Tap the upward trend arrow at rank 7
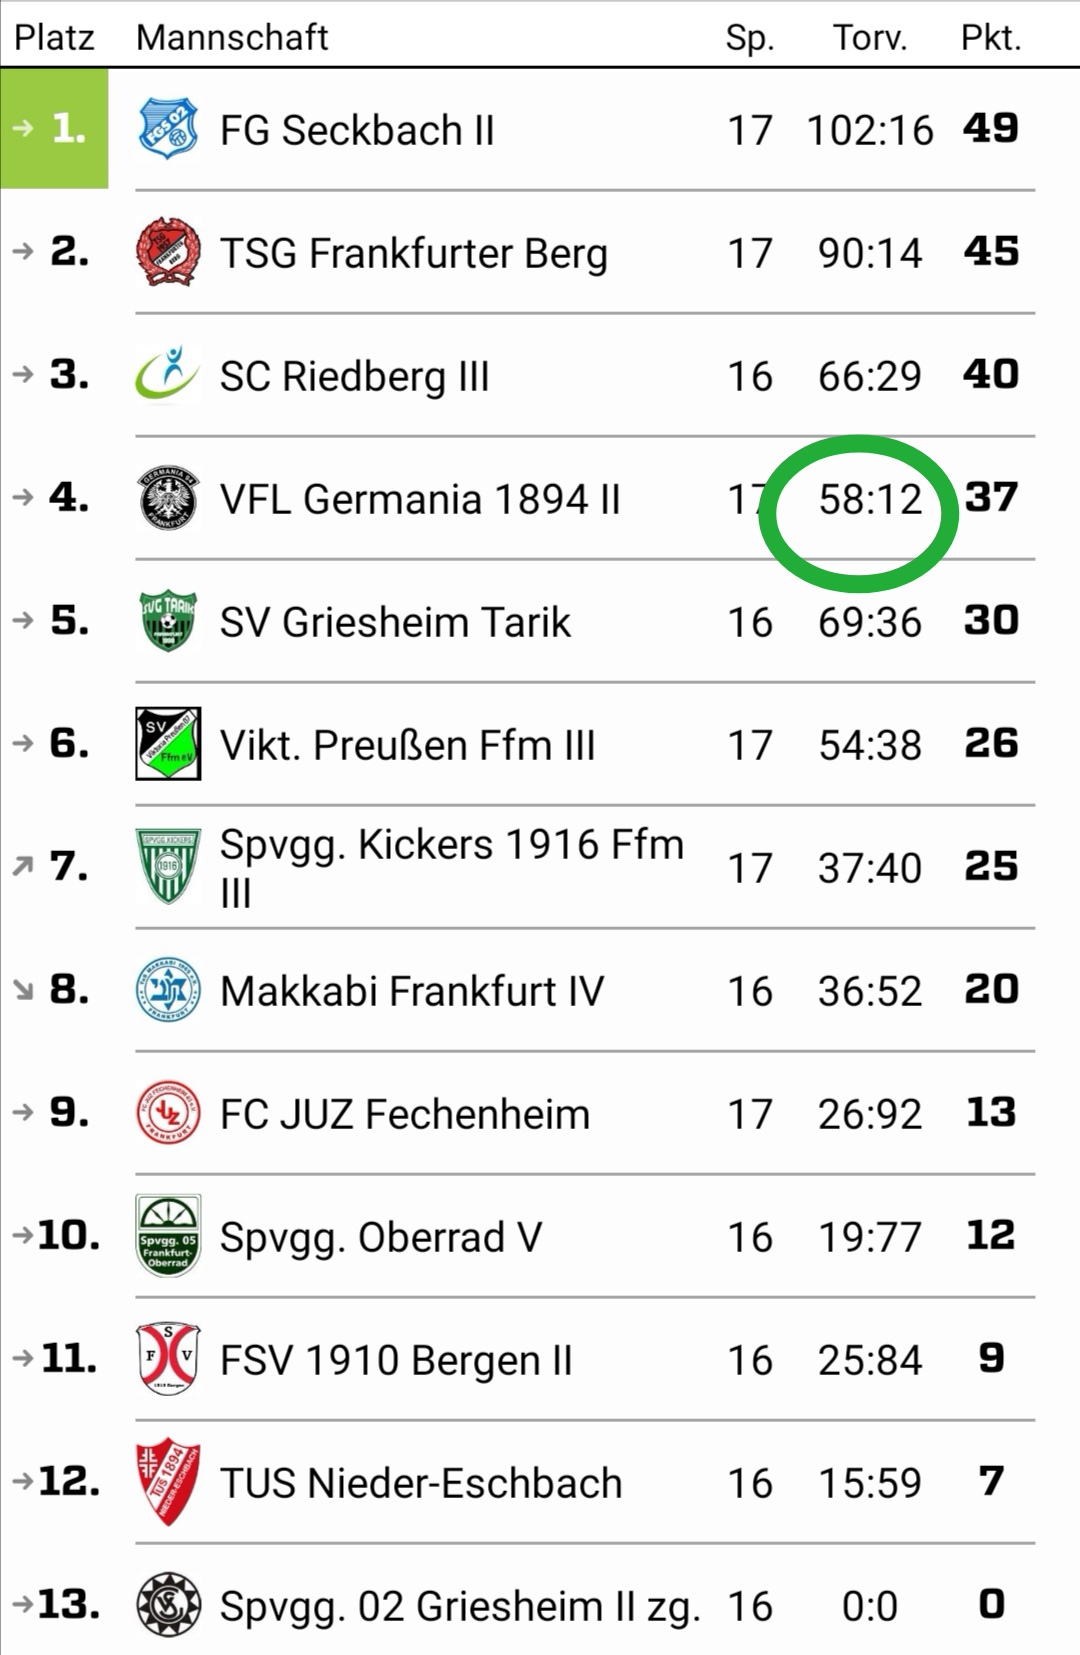The width and height of the screenshot is (1080, 1655). [x=23, y=867]
